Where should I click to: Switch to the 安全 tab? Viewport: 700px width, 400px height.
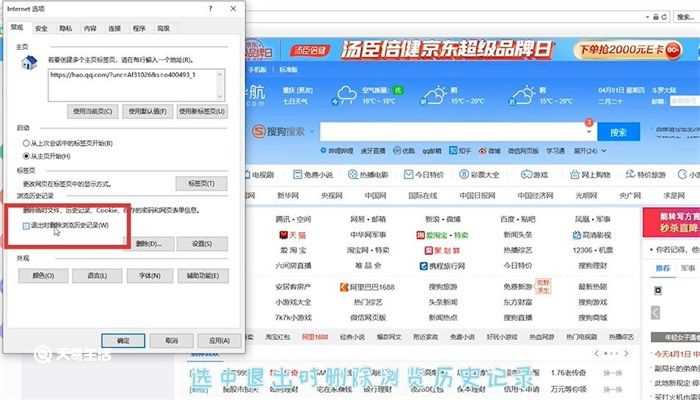coord(42,28)
